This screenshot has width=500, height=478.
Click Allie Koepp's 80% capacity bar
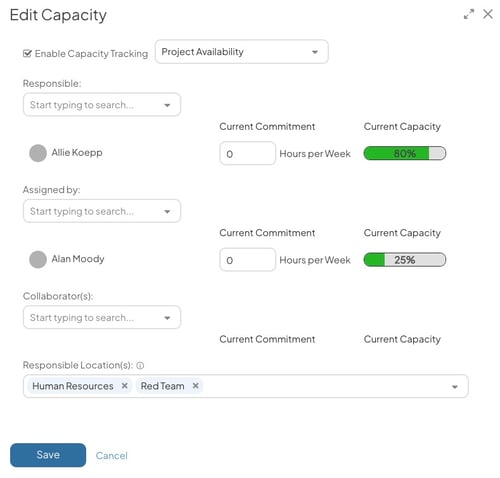pyautogui.click(x=405, y=153)
